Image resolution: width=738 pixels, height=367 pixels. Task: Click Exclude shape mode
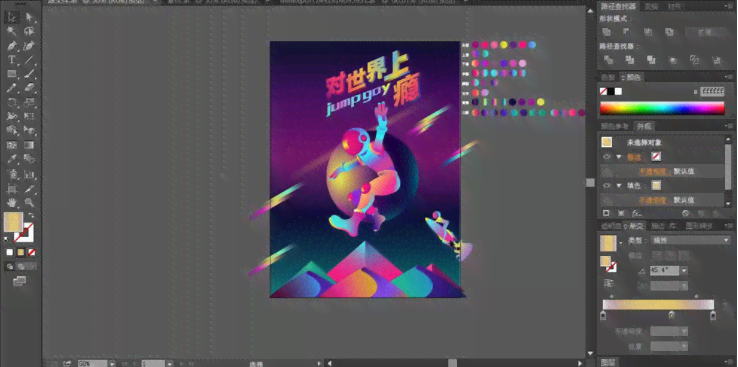point(669,32)
